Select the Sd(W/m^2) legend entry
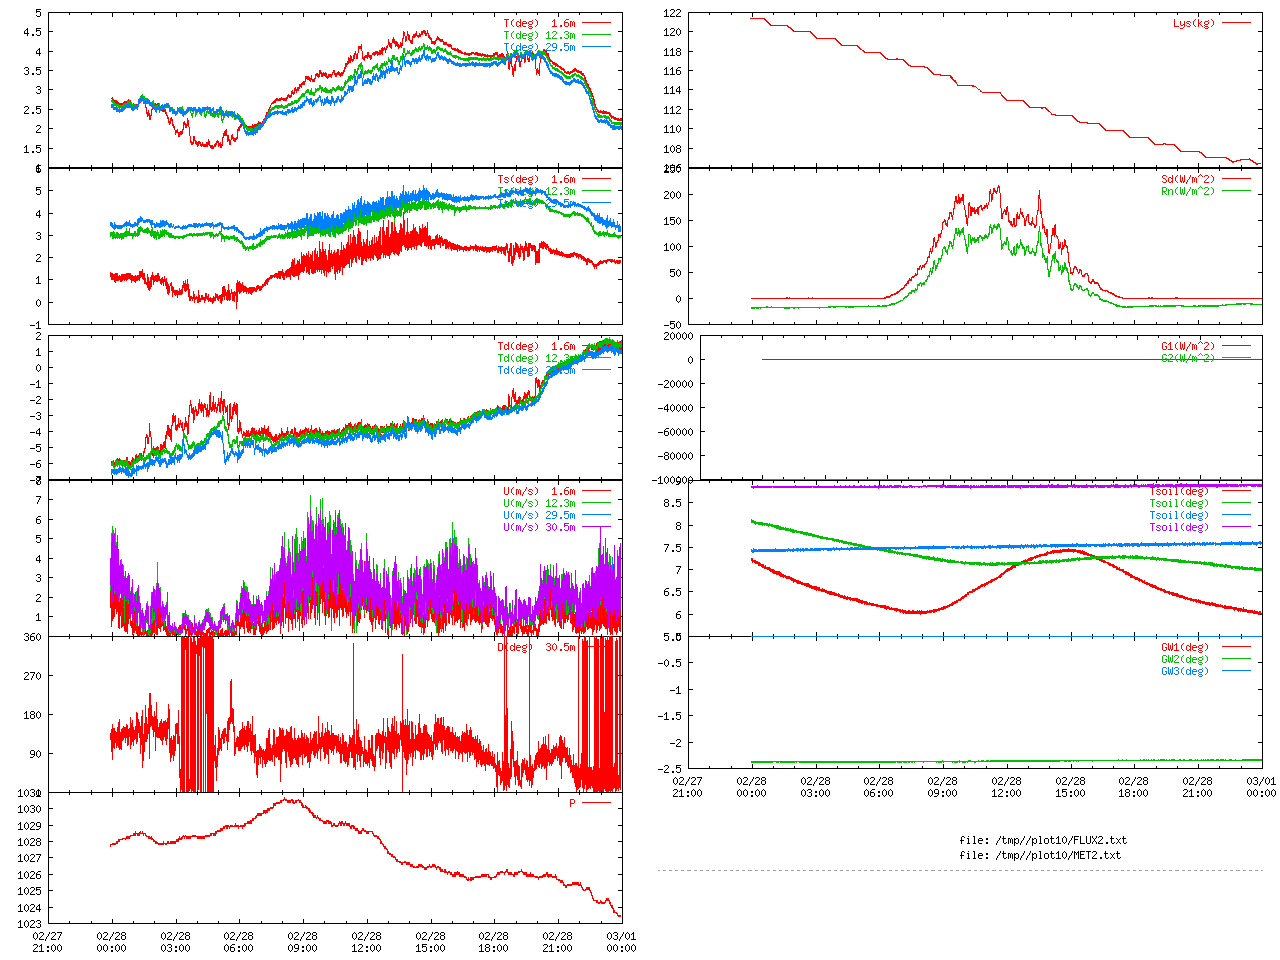The image size is (1280, 960). pyautogui.click(x=1188, y=180)
